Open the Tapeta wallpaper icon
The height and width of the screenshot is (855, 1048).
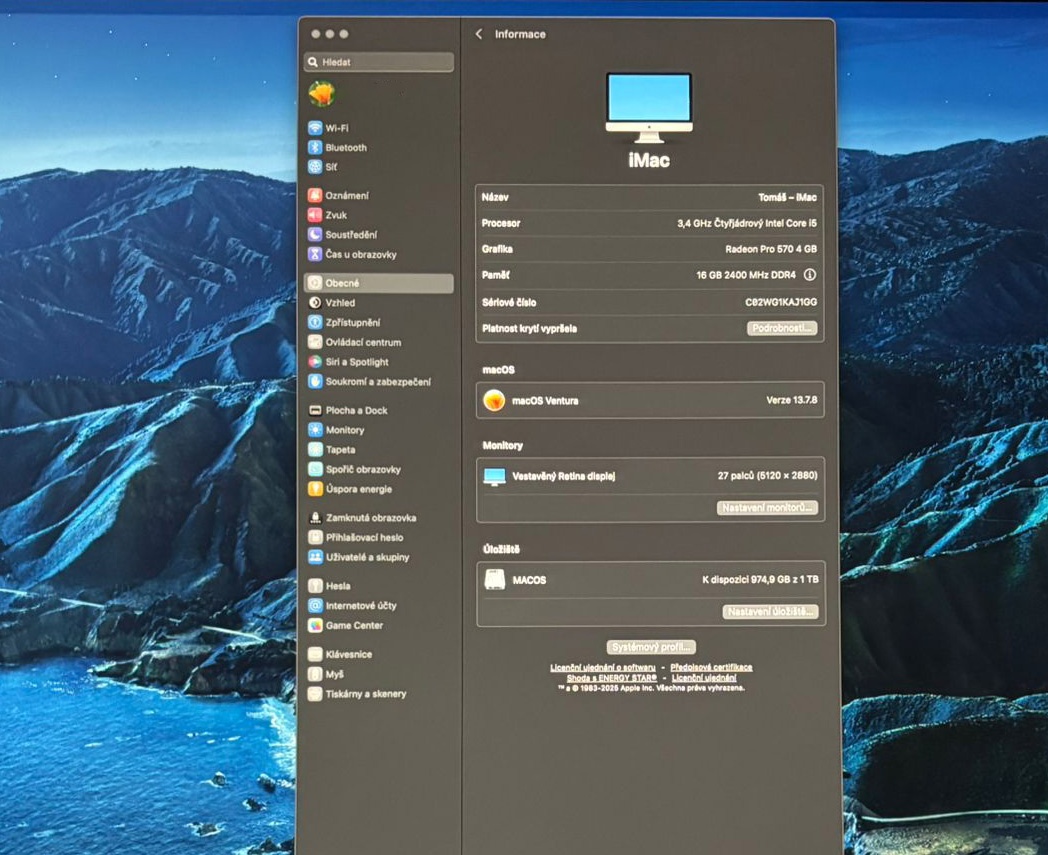click(315, 450)
